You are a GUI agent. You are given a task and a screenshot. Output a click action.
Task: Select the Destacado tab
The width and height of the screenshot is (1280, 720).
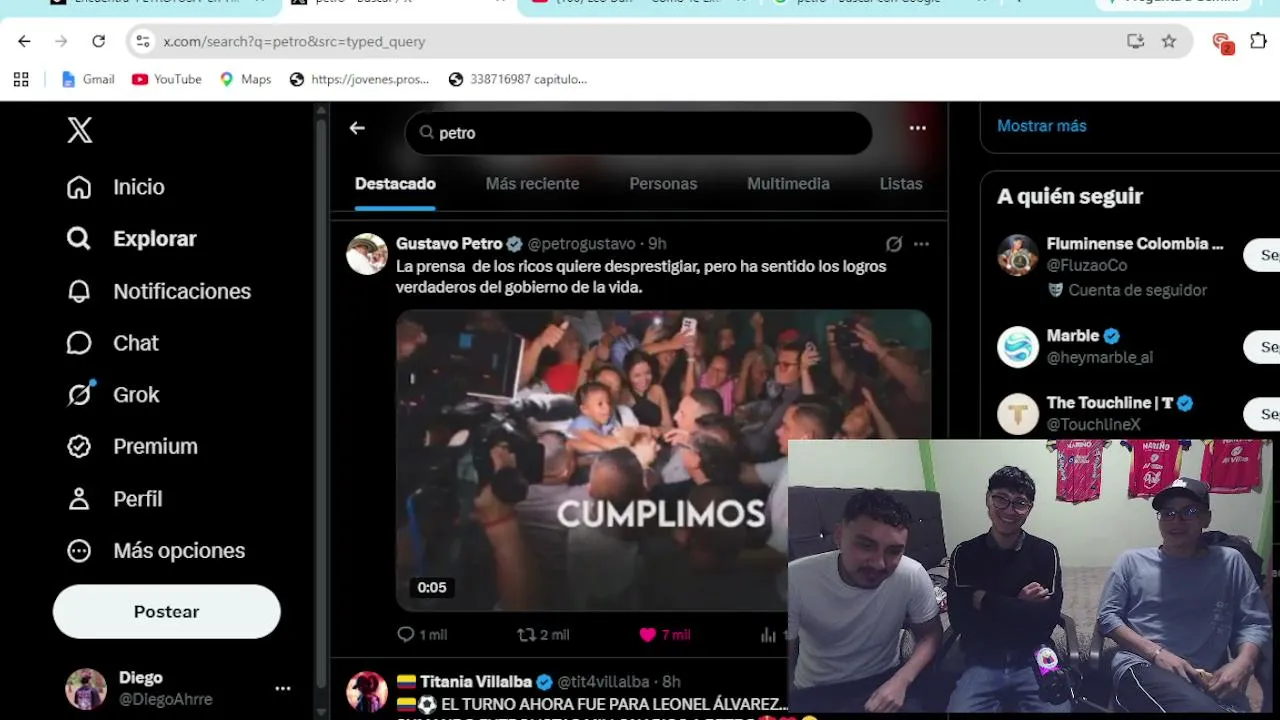coord(395,184)
